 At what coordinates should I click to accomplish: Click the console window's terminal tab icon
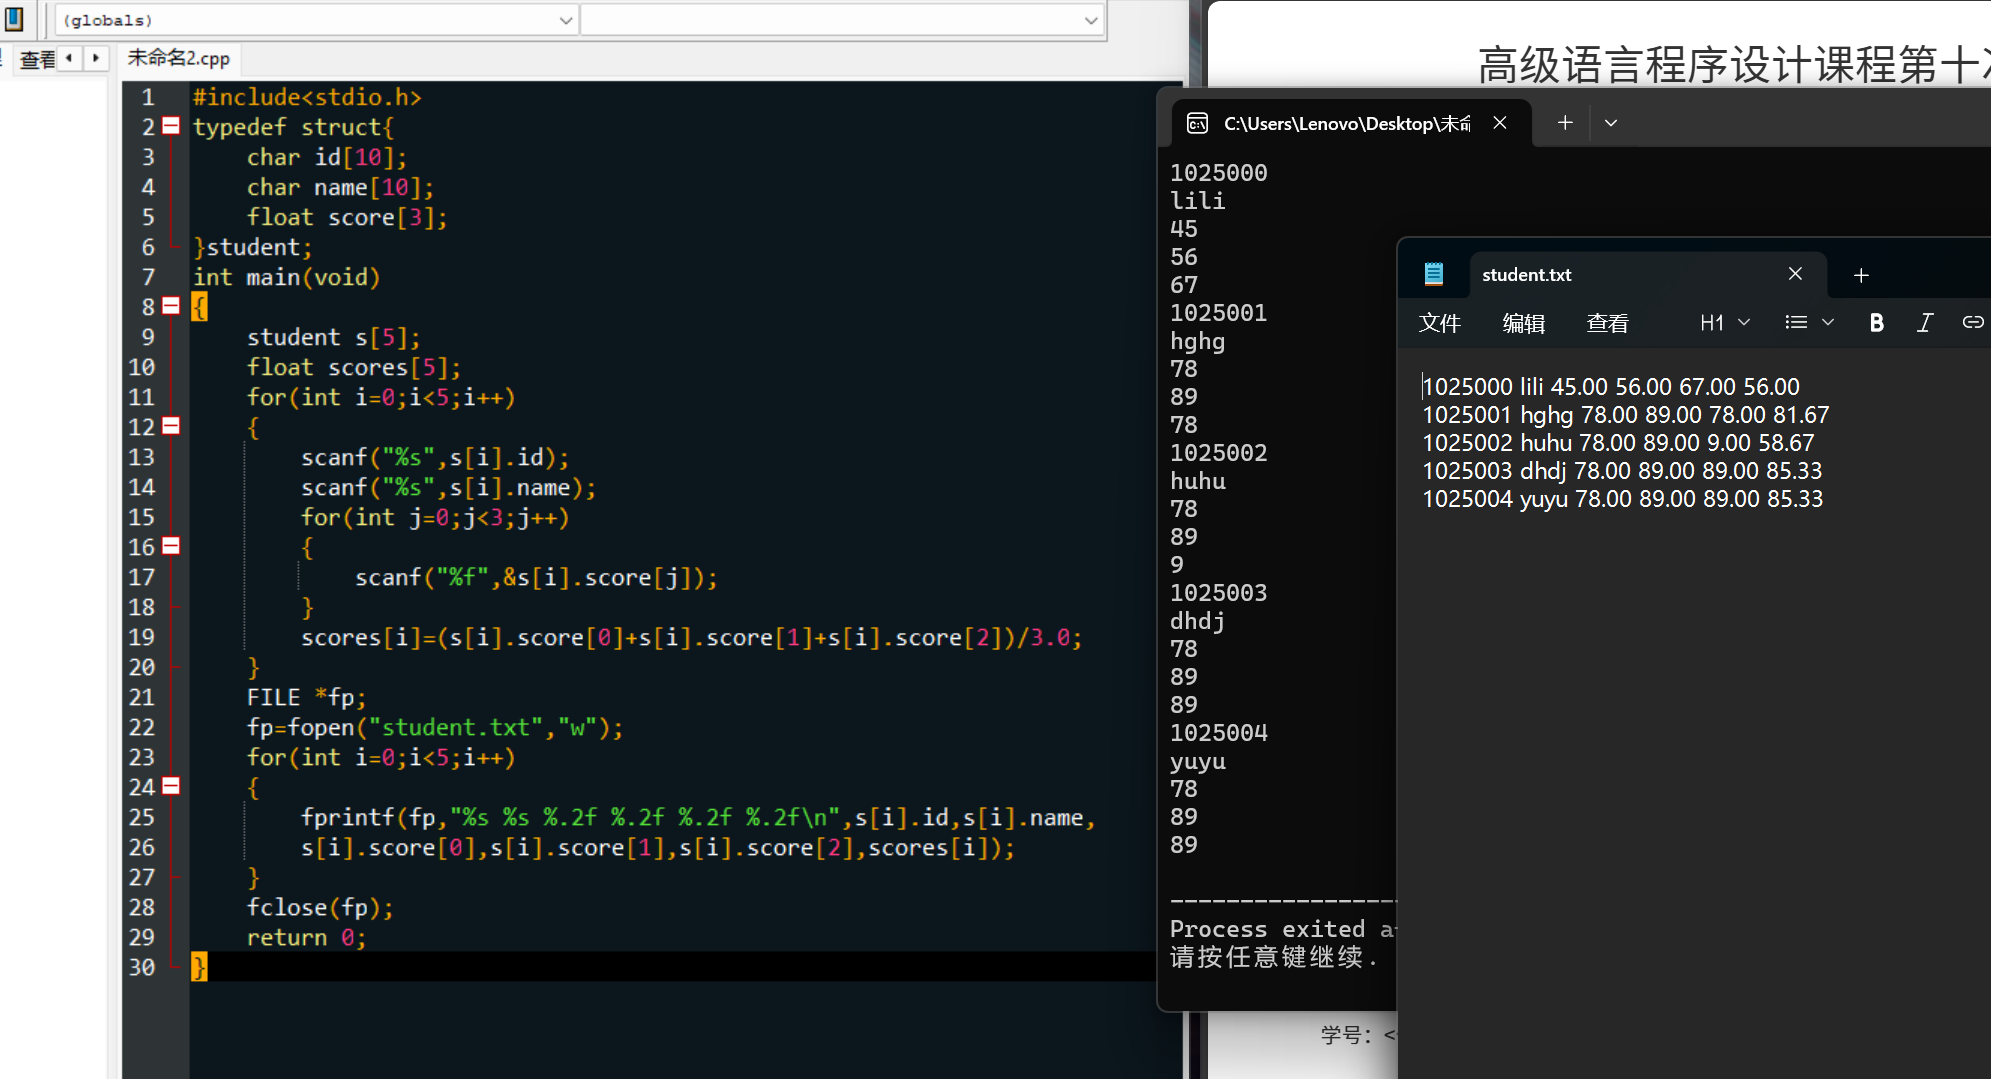(x=1197, y=123)
